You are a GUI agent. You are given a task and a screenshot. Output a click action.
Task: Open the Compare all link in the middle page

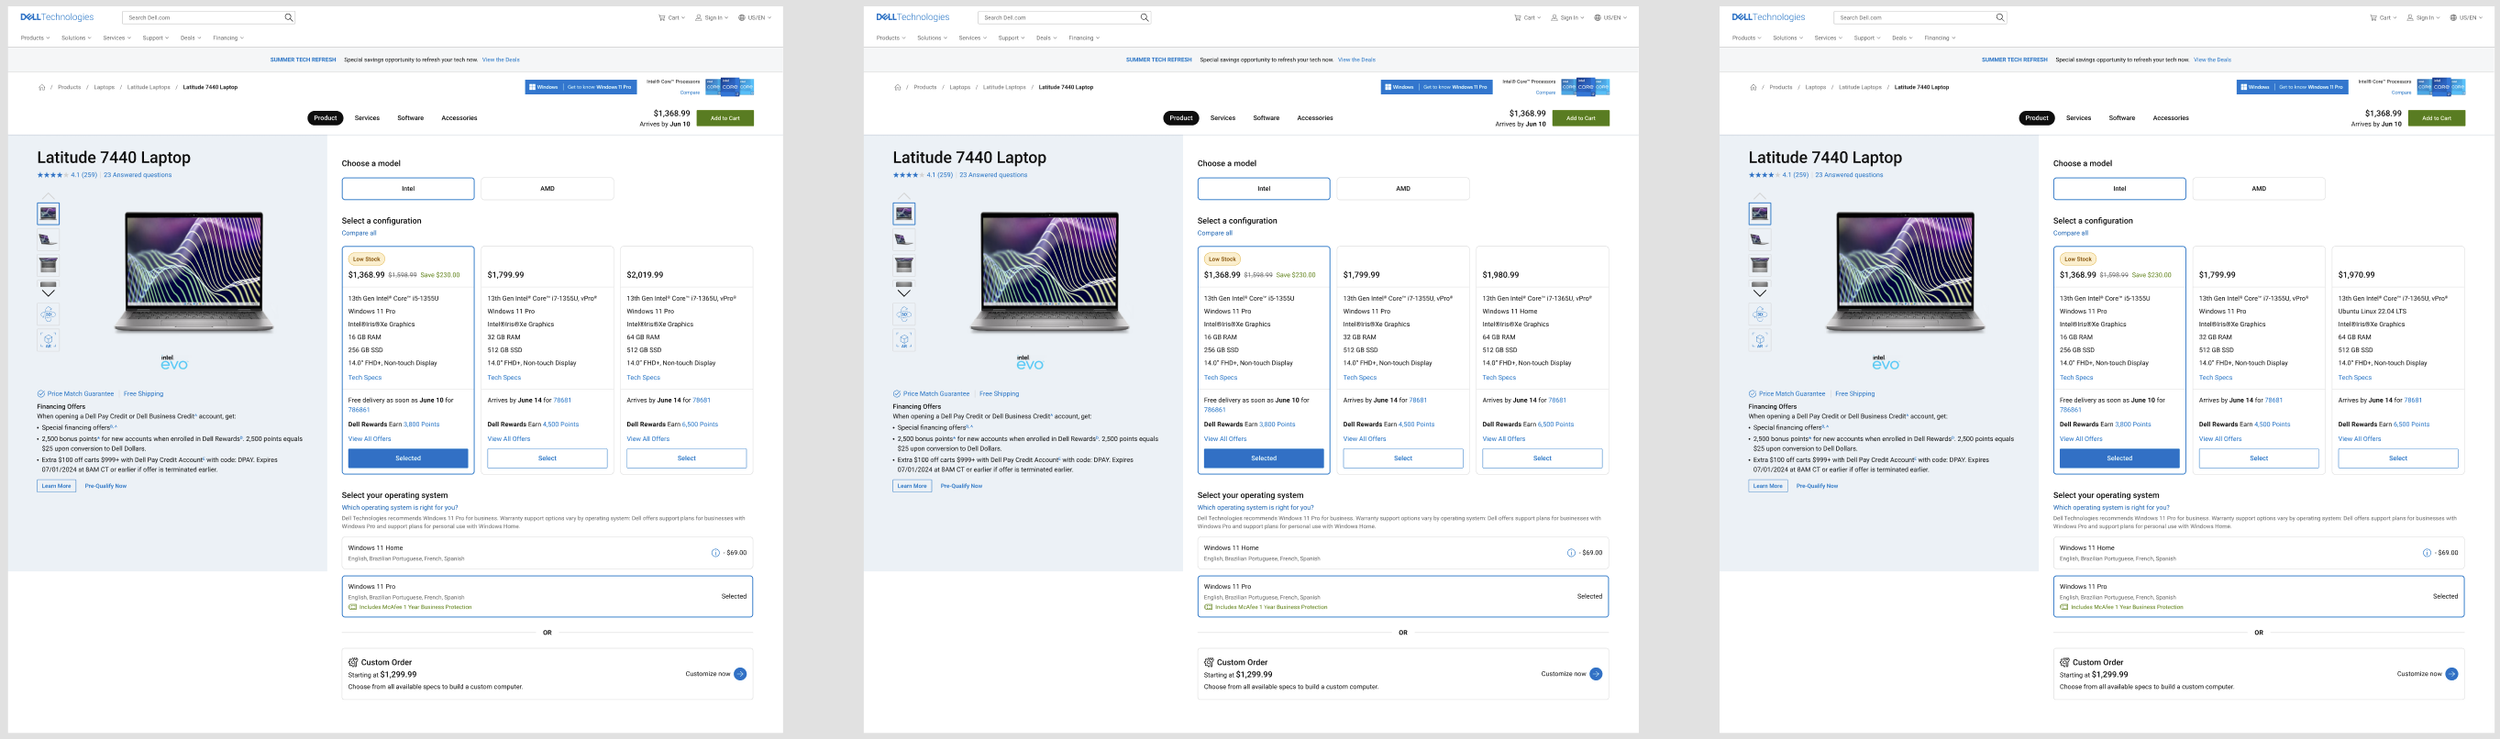[x=1215, y=233]
